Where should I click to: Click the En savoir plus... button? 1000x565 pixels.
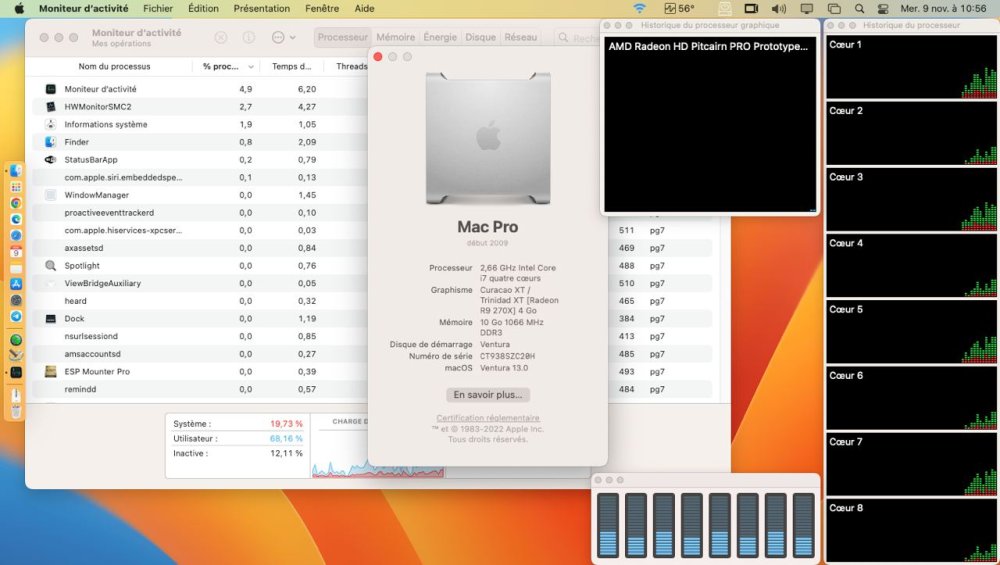488,395
